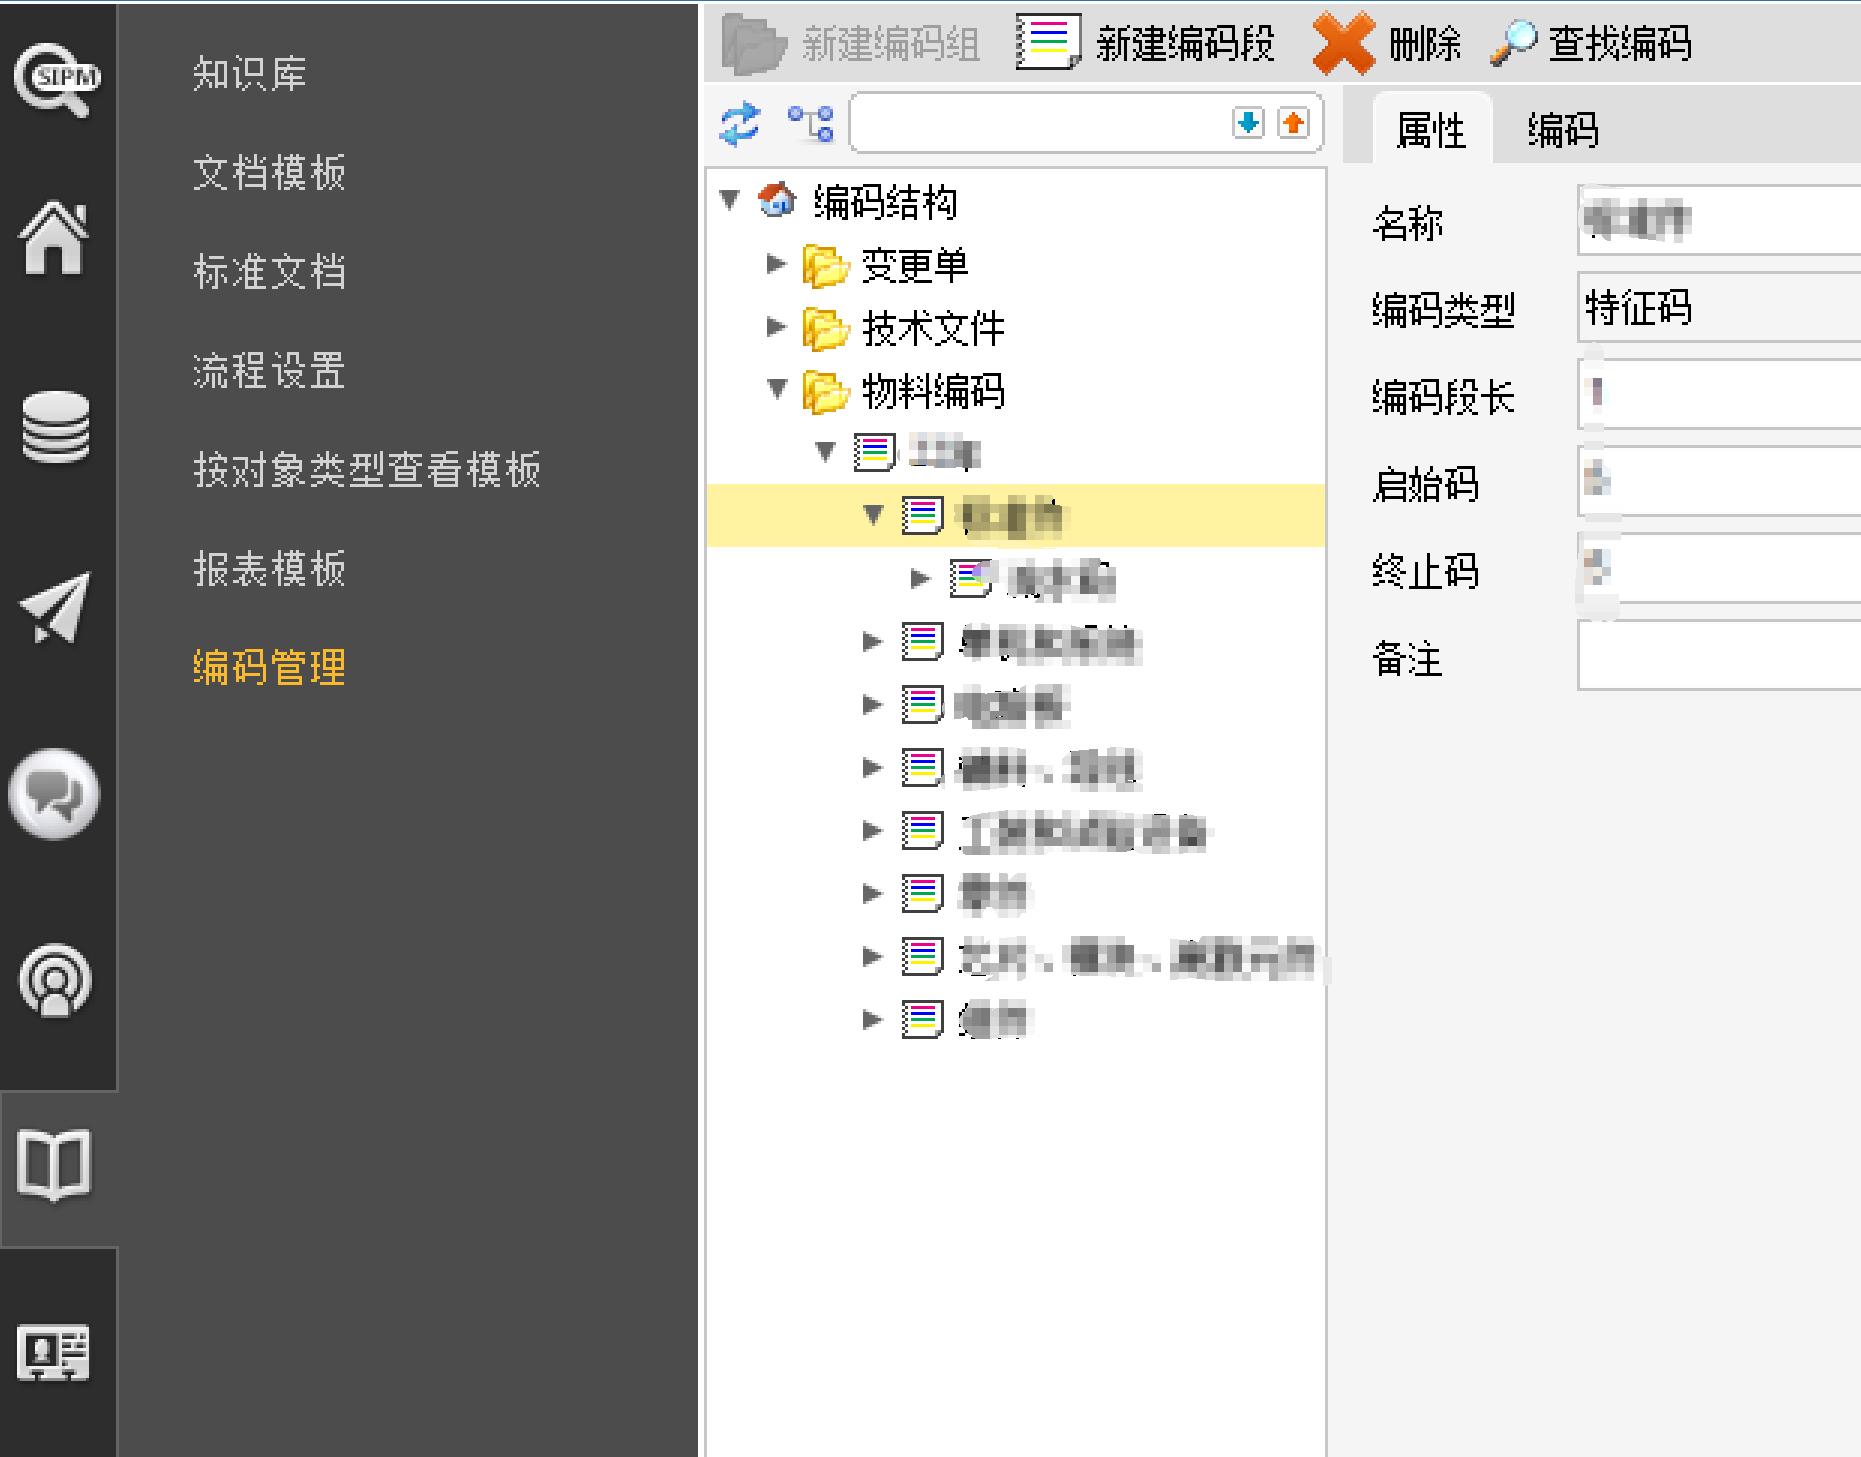Click 查找编码 button label
This screenshot has height=1457, width=1861.
[1620, 44]
